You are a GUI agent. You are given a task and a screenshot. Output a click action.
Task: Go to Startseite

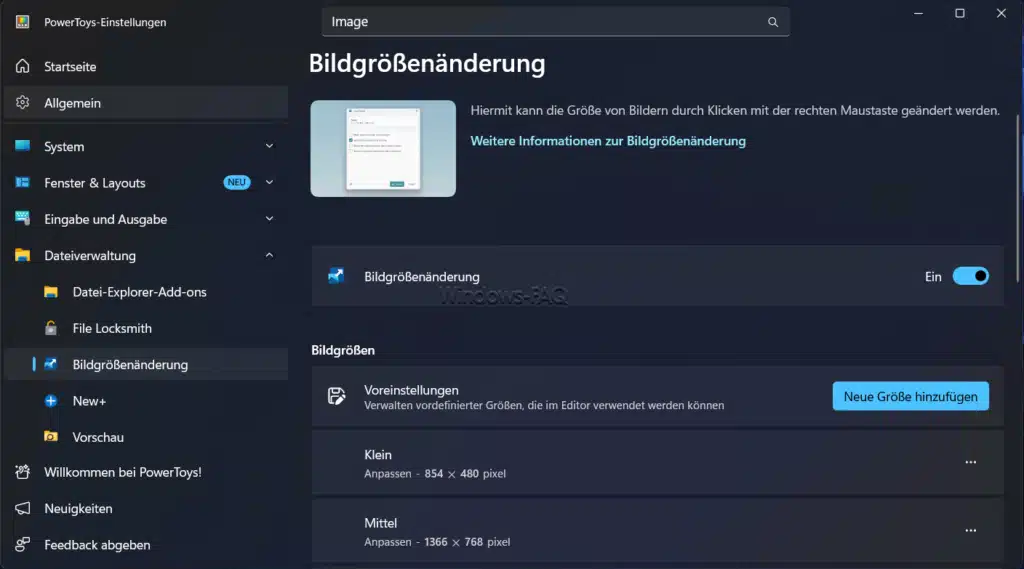tap(146, 67)
